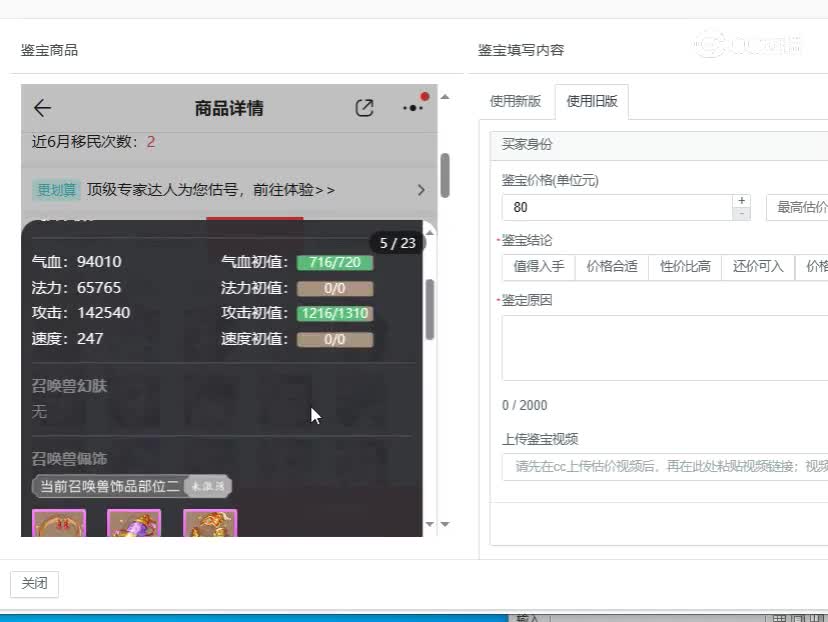Click the 气血初值 716/720 bar

[335, 262]
